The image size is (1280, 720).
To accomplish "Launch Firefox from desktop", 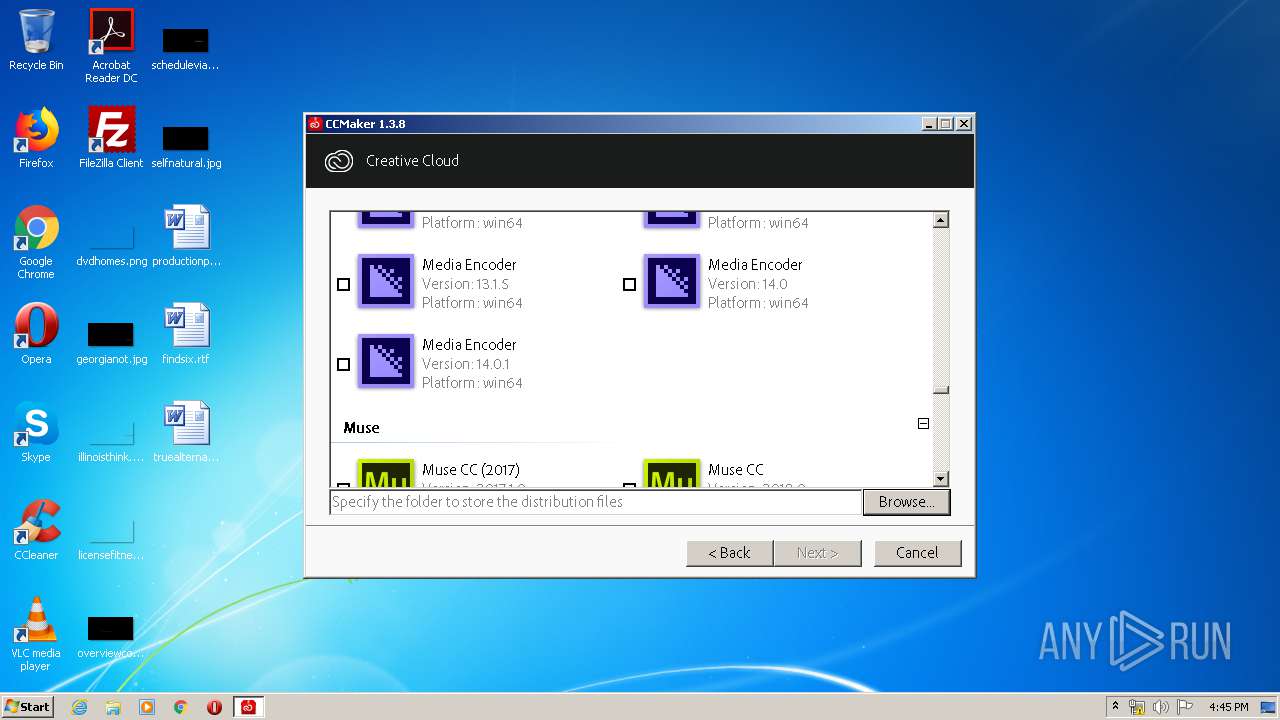I will pos(36,138).
